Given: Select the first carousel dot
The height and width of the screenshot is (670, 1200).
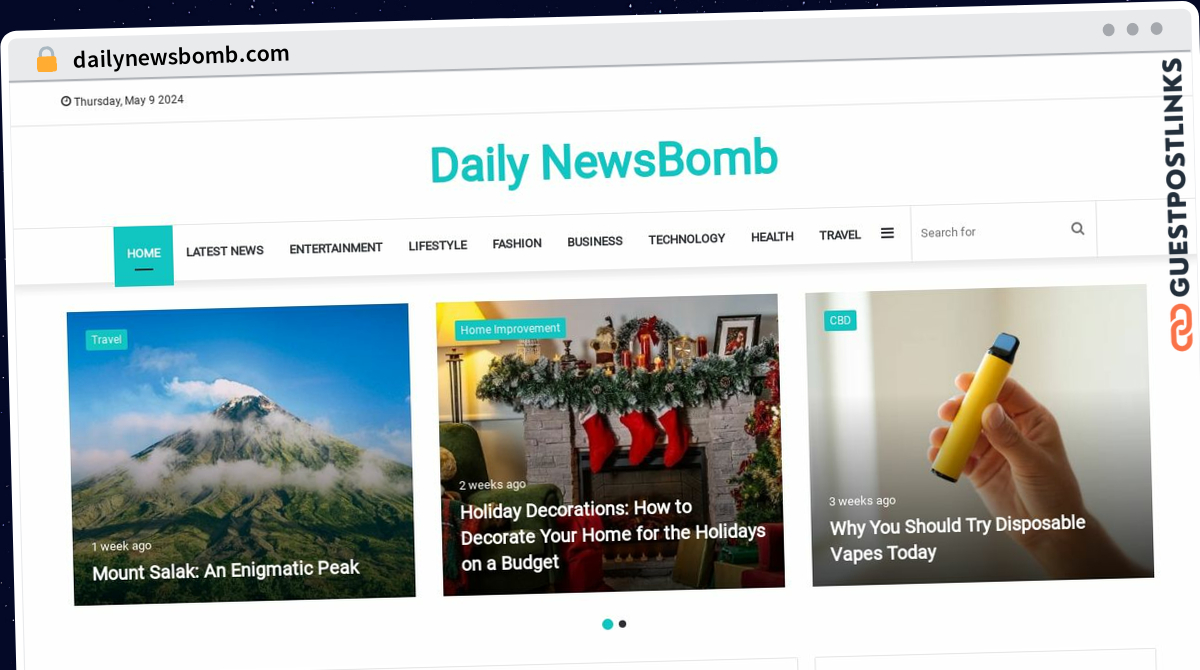Looking at the screenshot, I should (607, 624).
